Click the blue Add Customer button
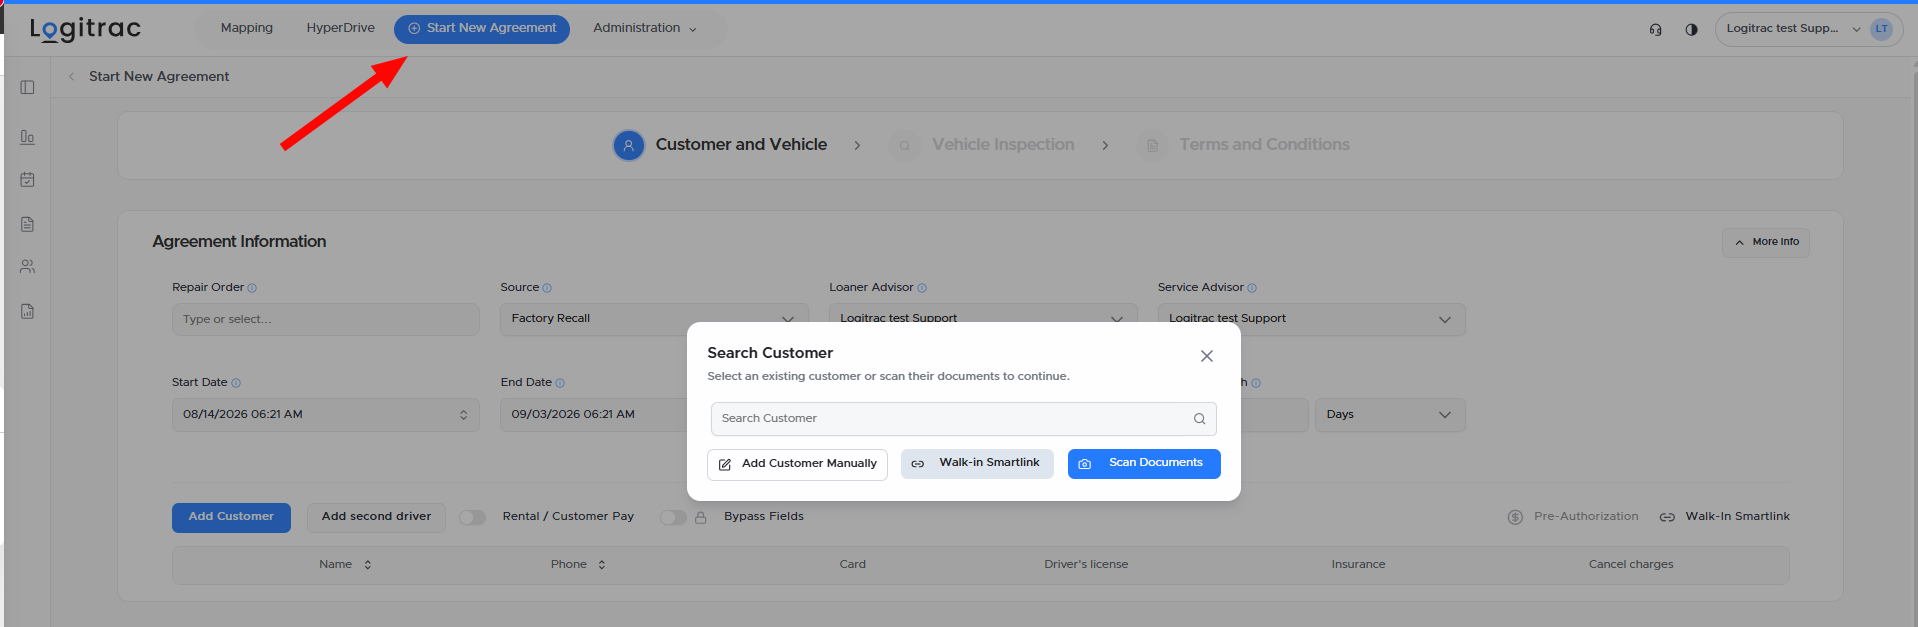1918x627 pixels. 231,517
